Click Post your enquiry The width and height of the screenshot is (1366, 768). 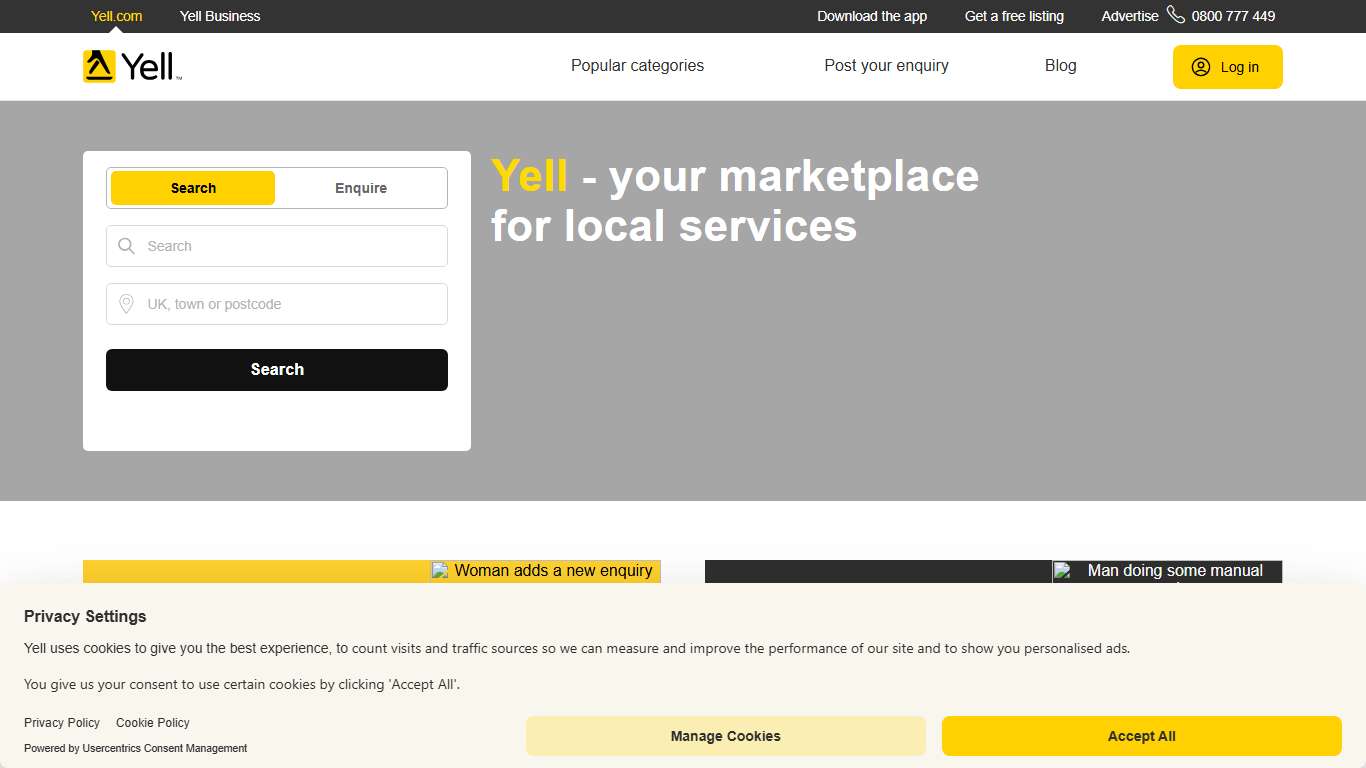886,65
